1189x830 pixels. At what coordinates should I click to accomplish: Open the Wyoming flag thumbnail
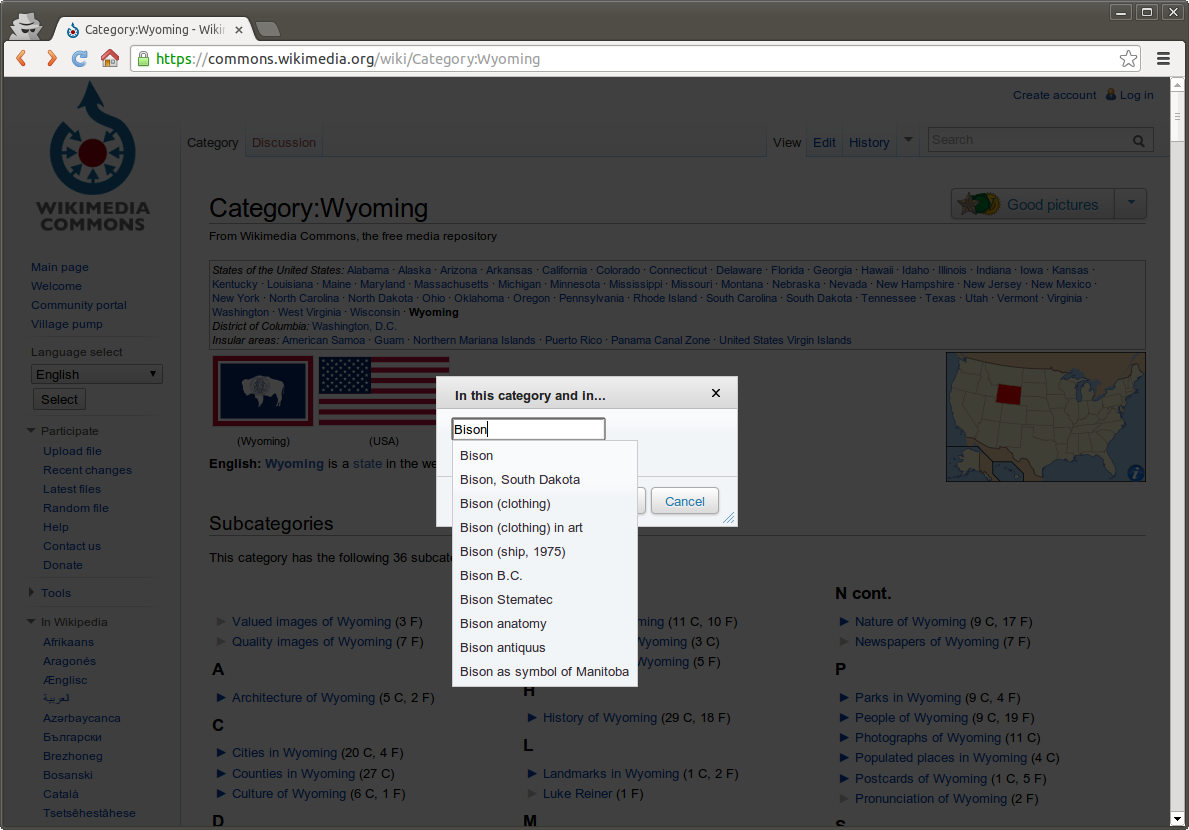coord(263,391)
